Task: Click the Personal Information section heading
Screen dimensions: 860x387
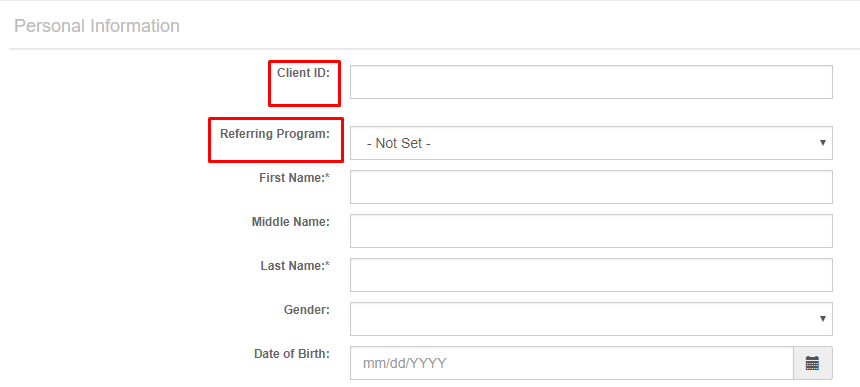Action: (x=97, y=26)
